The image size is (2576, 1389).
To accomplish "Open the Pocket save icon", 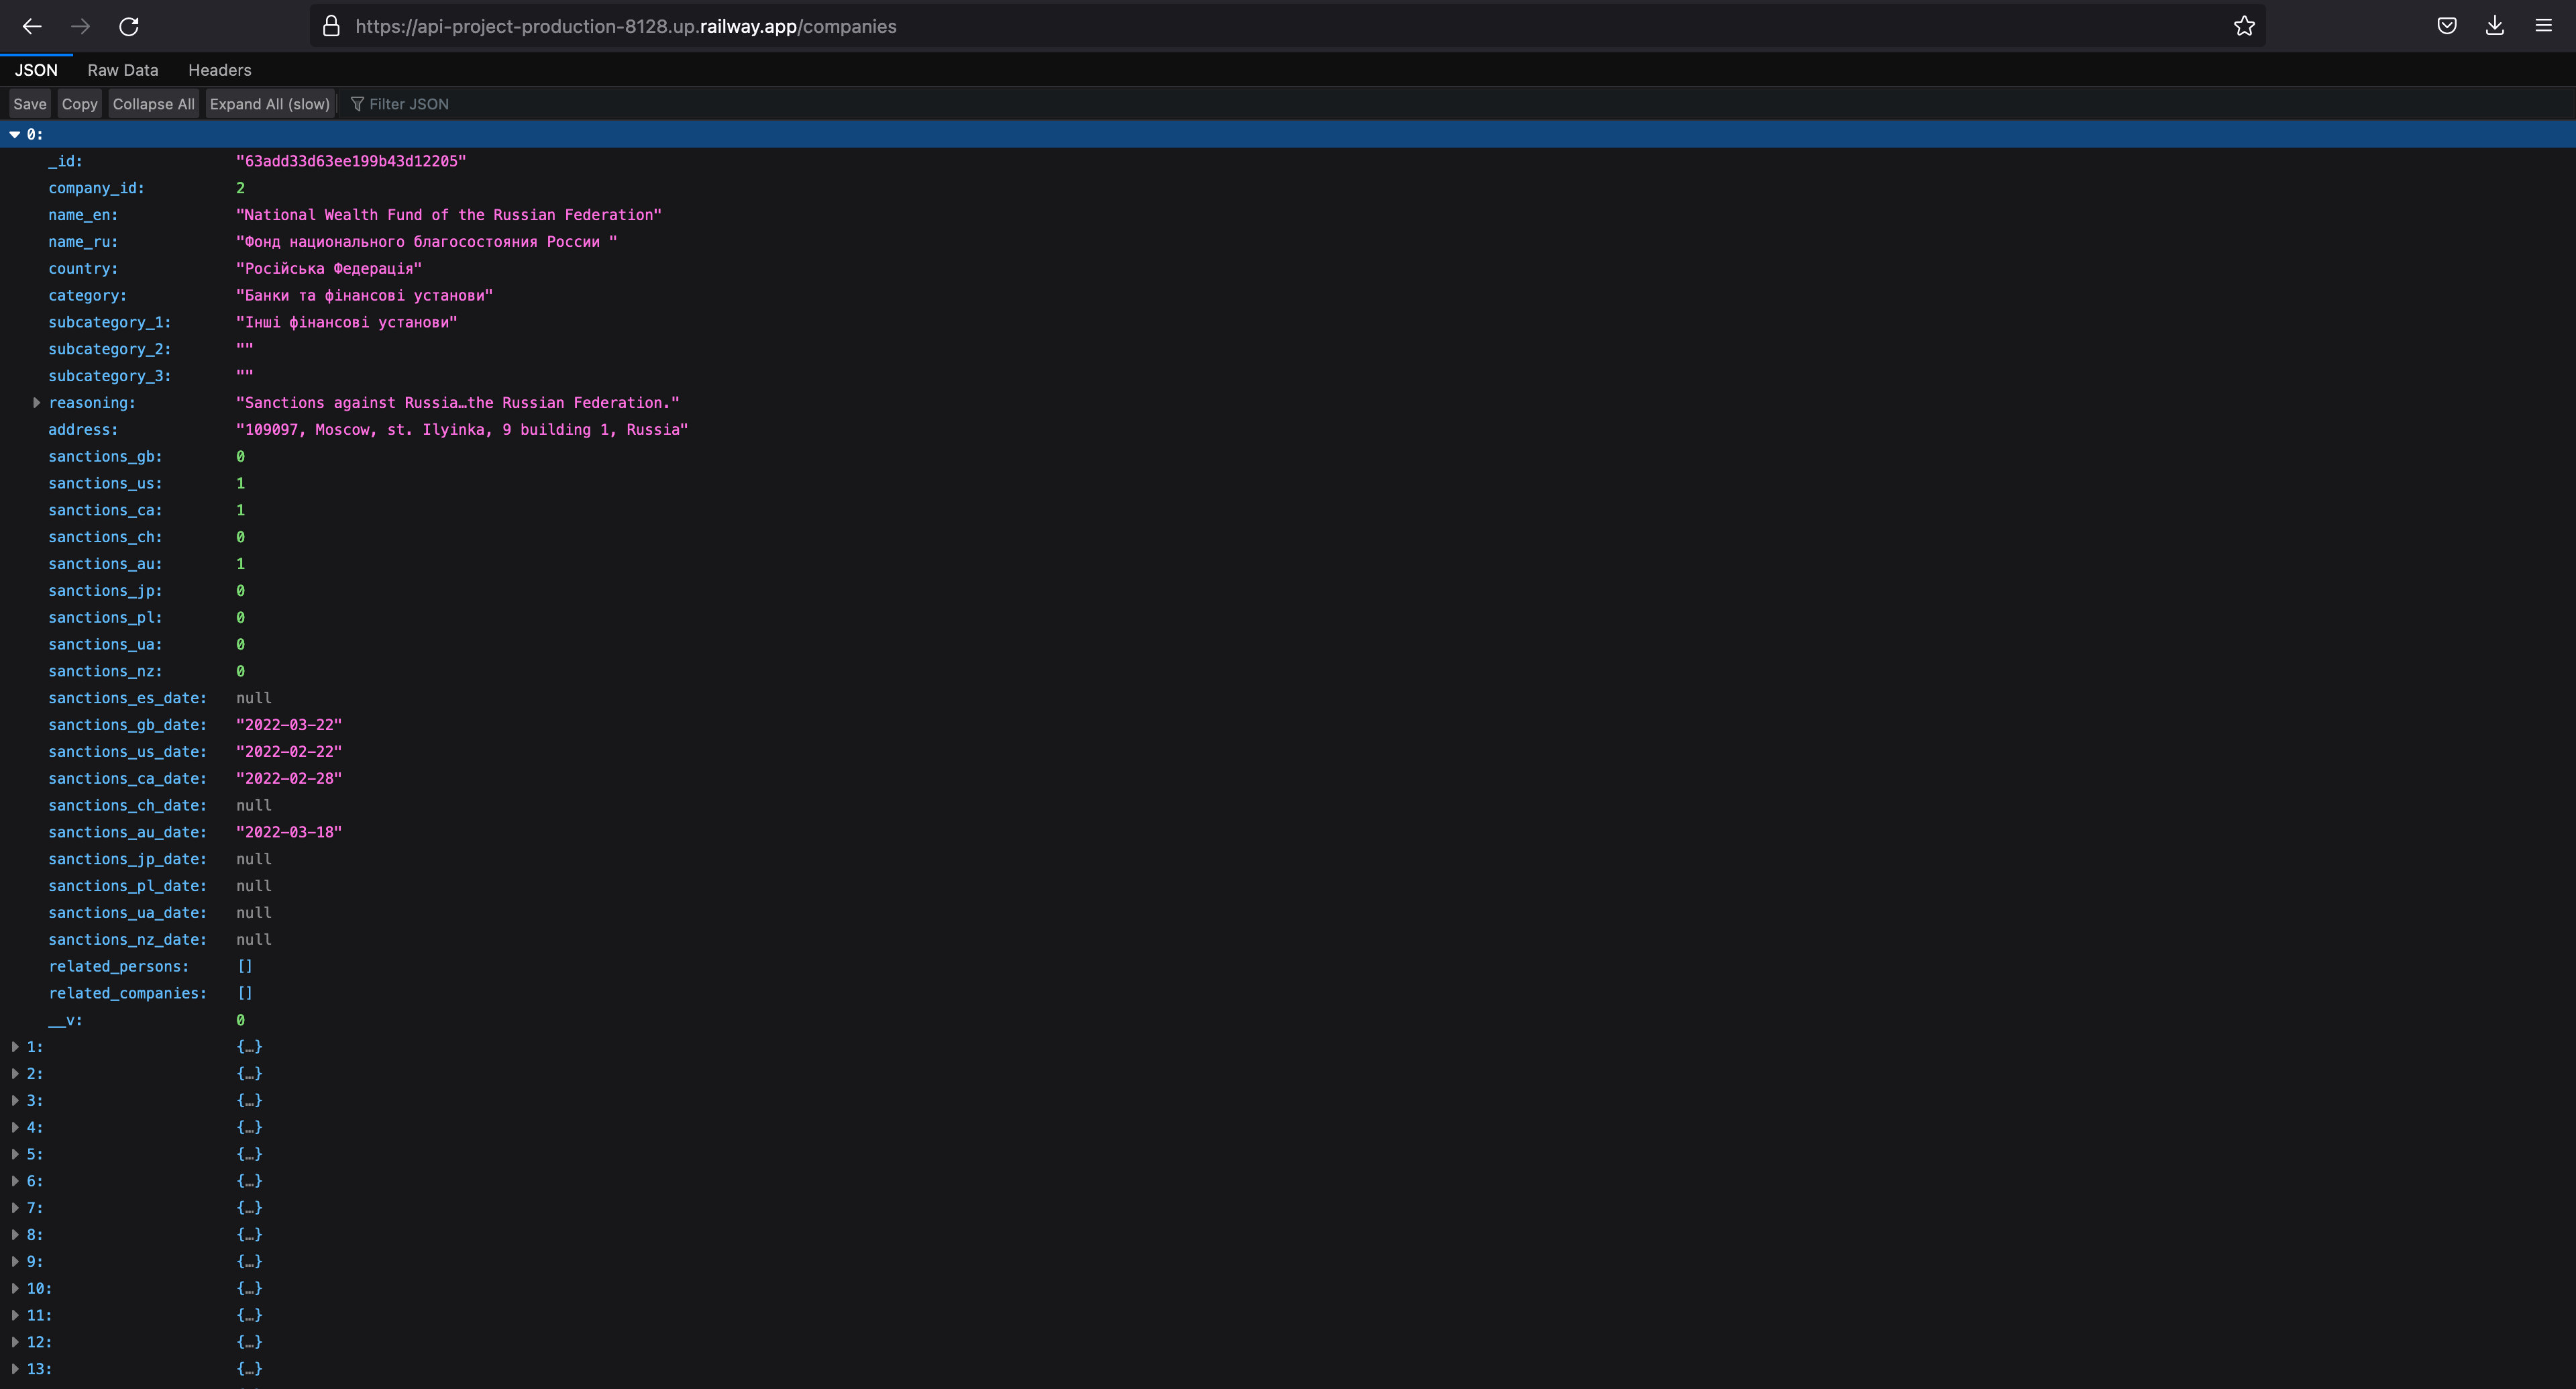I will coord(2446,26).
